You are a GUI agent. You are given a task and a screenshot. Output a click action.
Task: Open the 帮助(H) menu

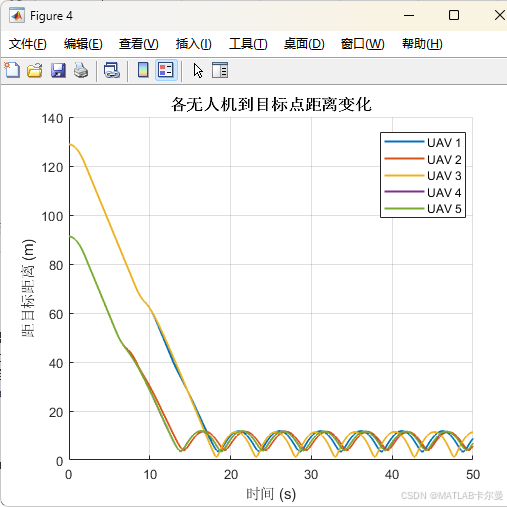click(422, 44)
